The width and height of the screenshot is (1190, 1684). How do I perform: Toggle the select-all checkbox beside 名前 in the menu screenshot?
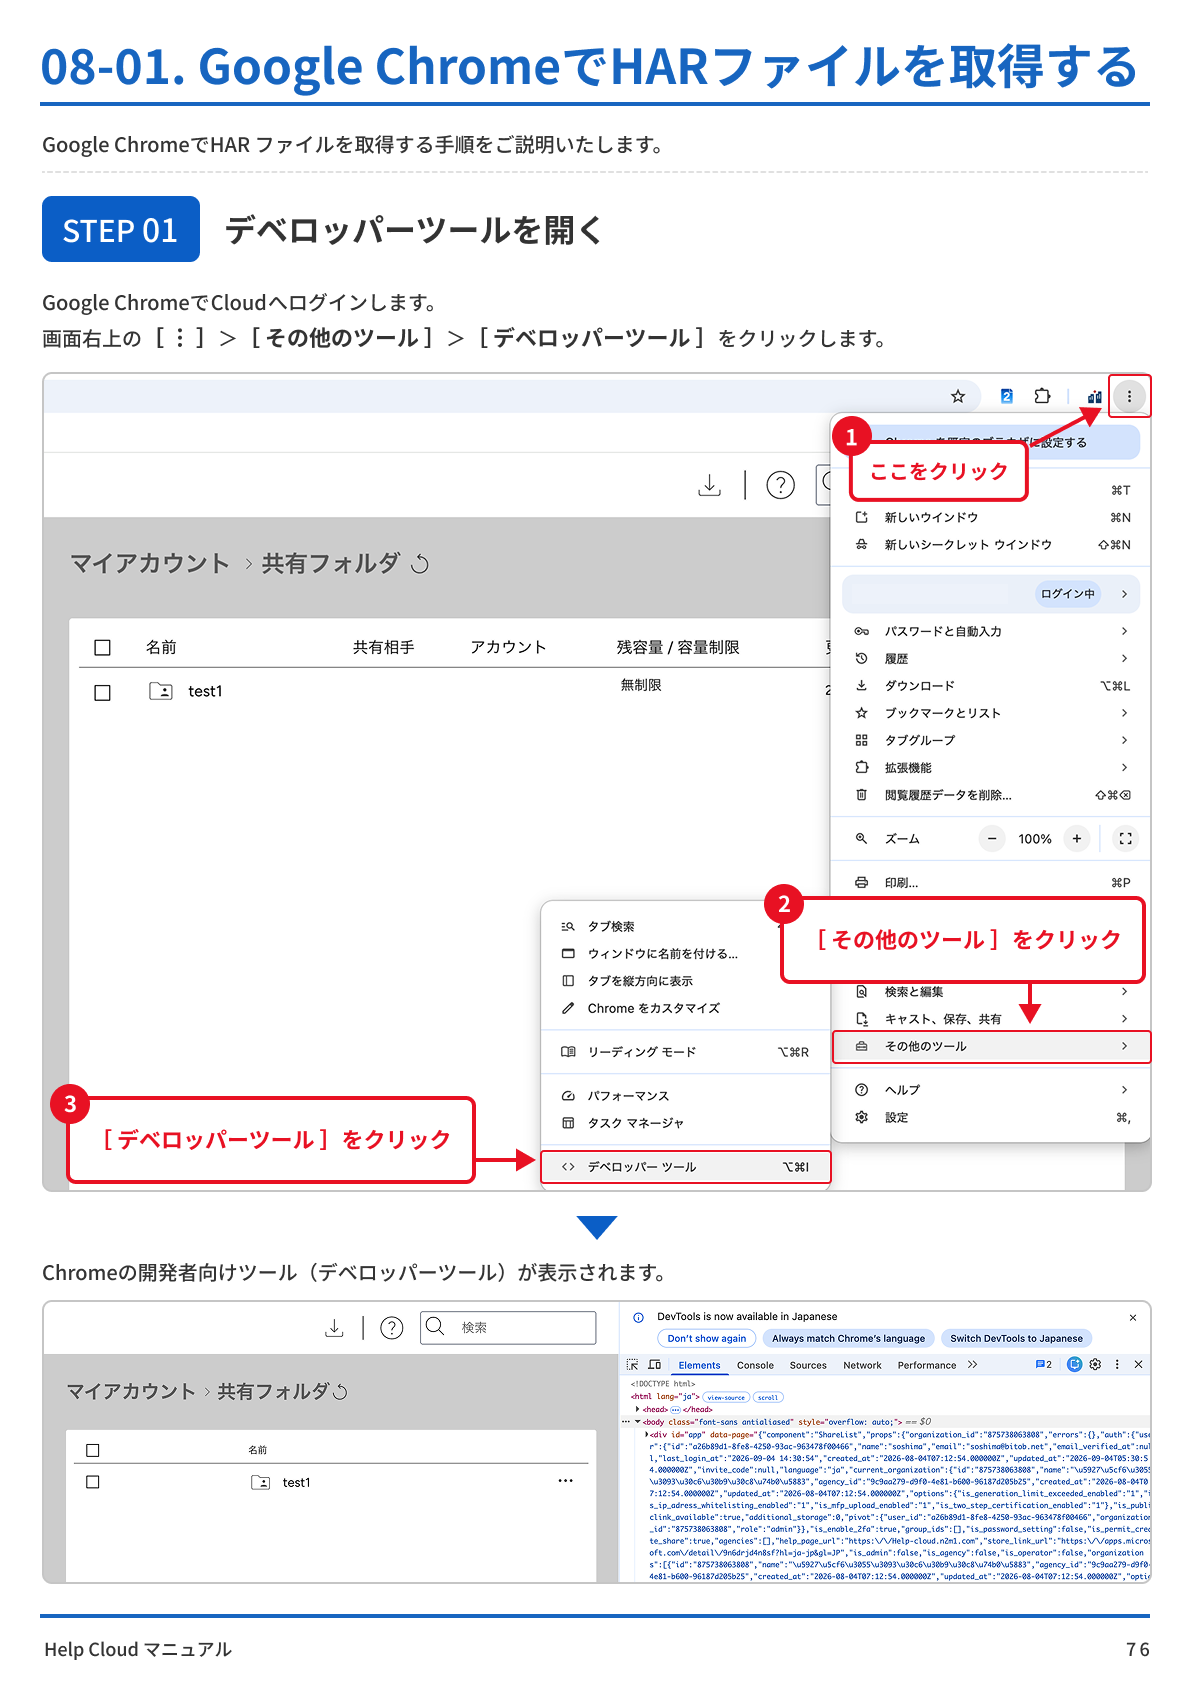(102, 648)
